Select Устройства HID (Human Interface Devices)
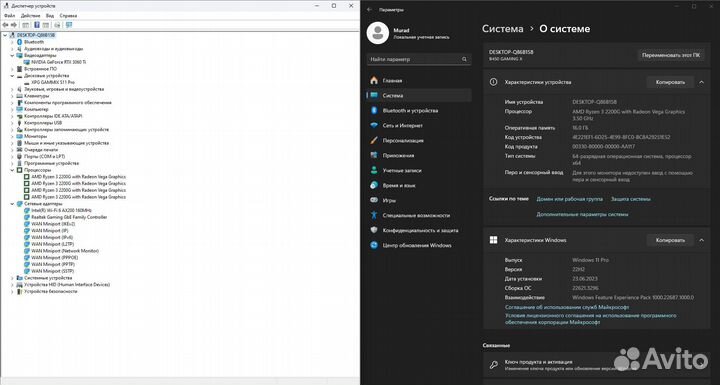This screenshot has height=385, width=720. 67,285
